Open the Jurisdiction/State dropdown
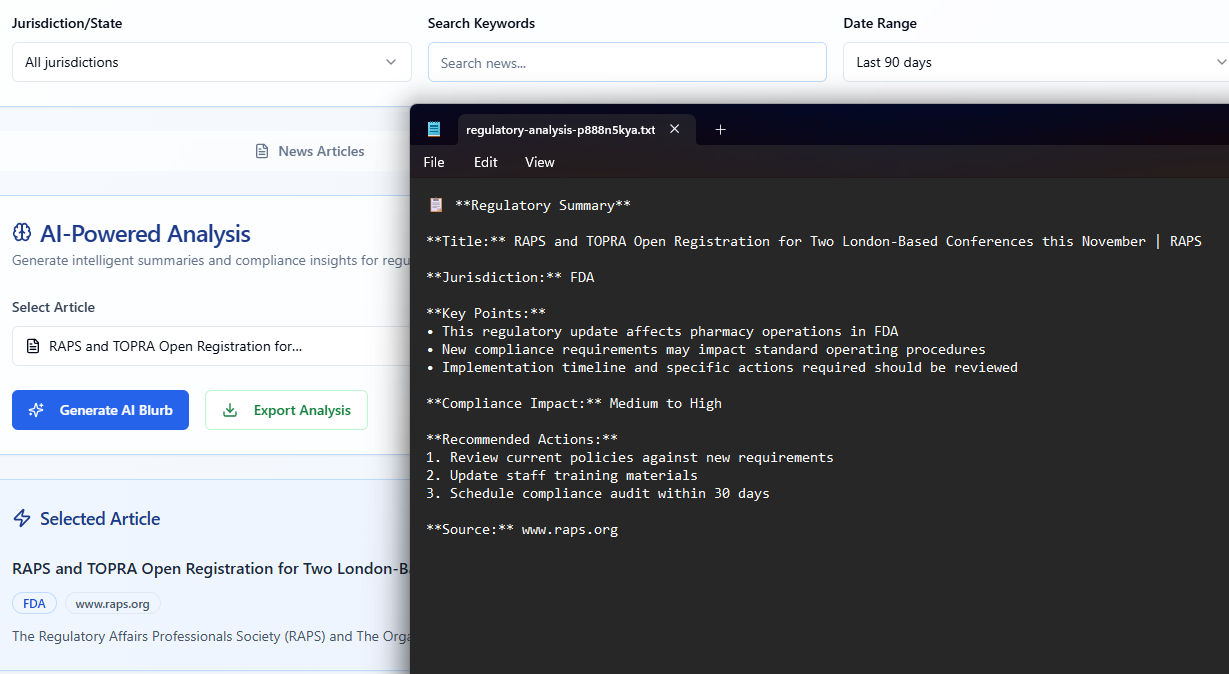Image resolution: width=1229 pixels, height=674 pixels. [211, 62]
